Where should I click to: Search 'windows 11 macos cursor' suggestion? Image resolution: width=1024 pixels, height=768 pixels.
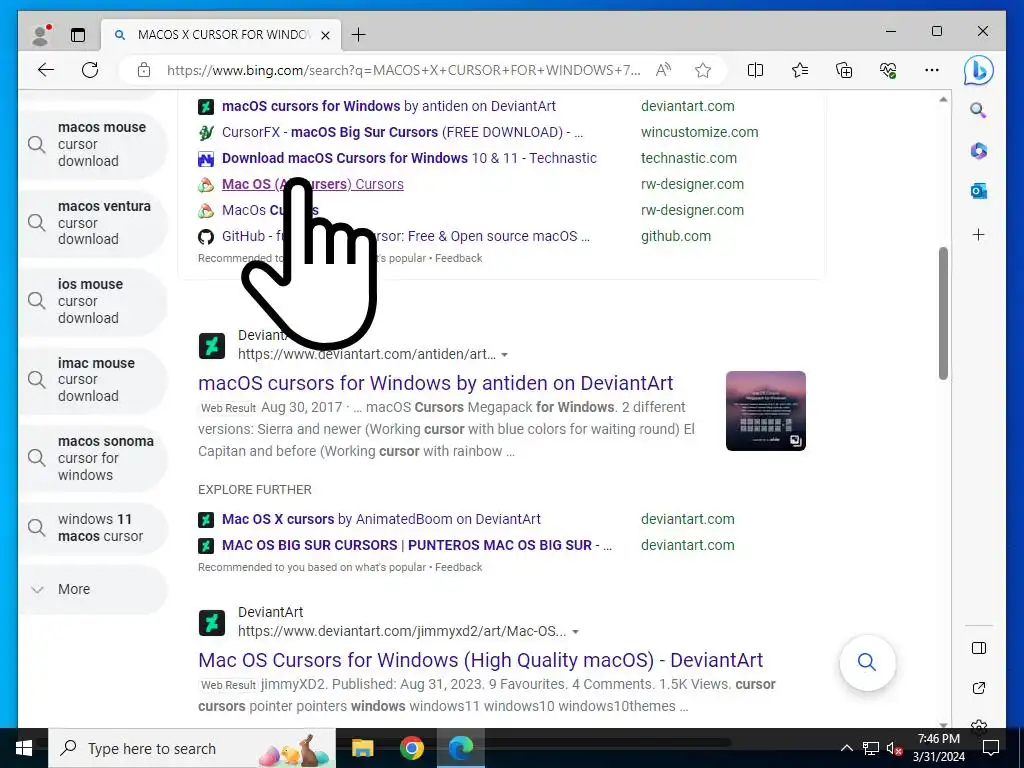pyautogui.click(x=93, y=528)
